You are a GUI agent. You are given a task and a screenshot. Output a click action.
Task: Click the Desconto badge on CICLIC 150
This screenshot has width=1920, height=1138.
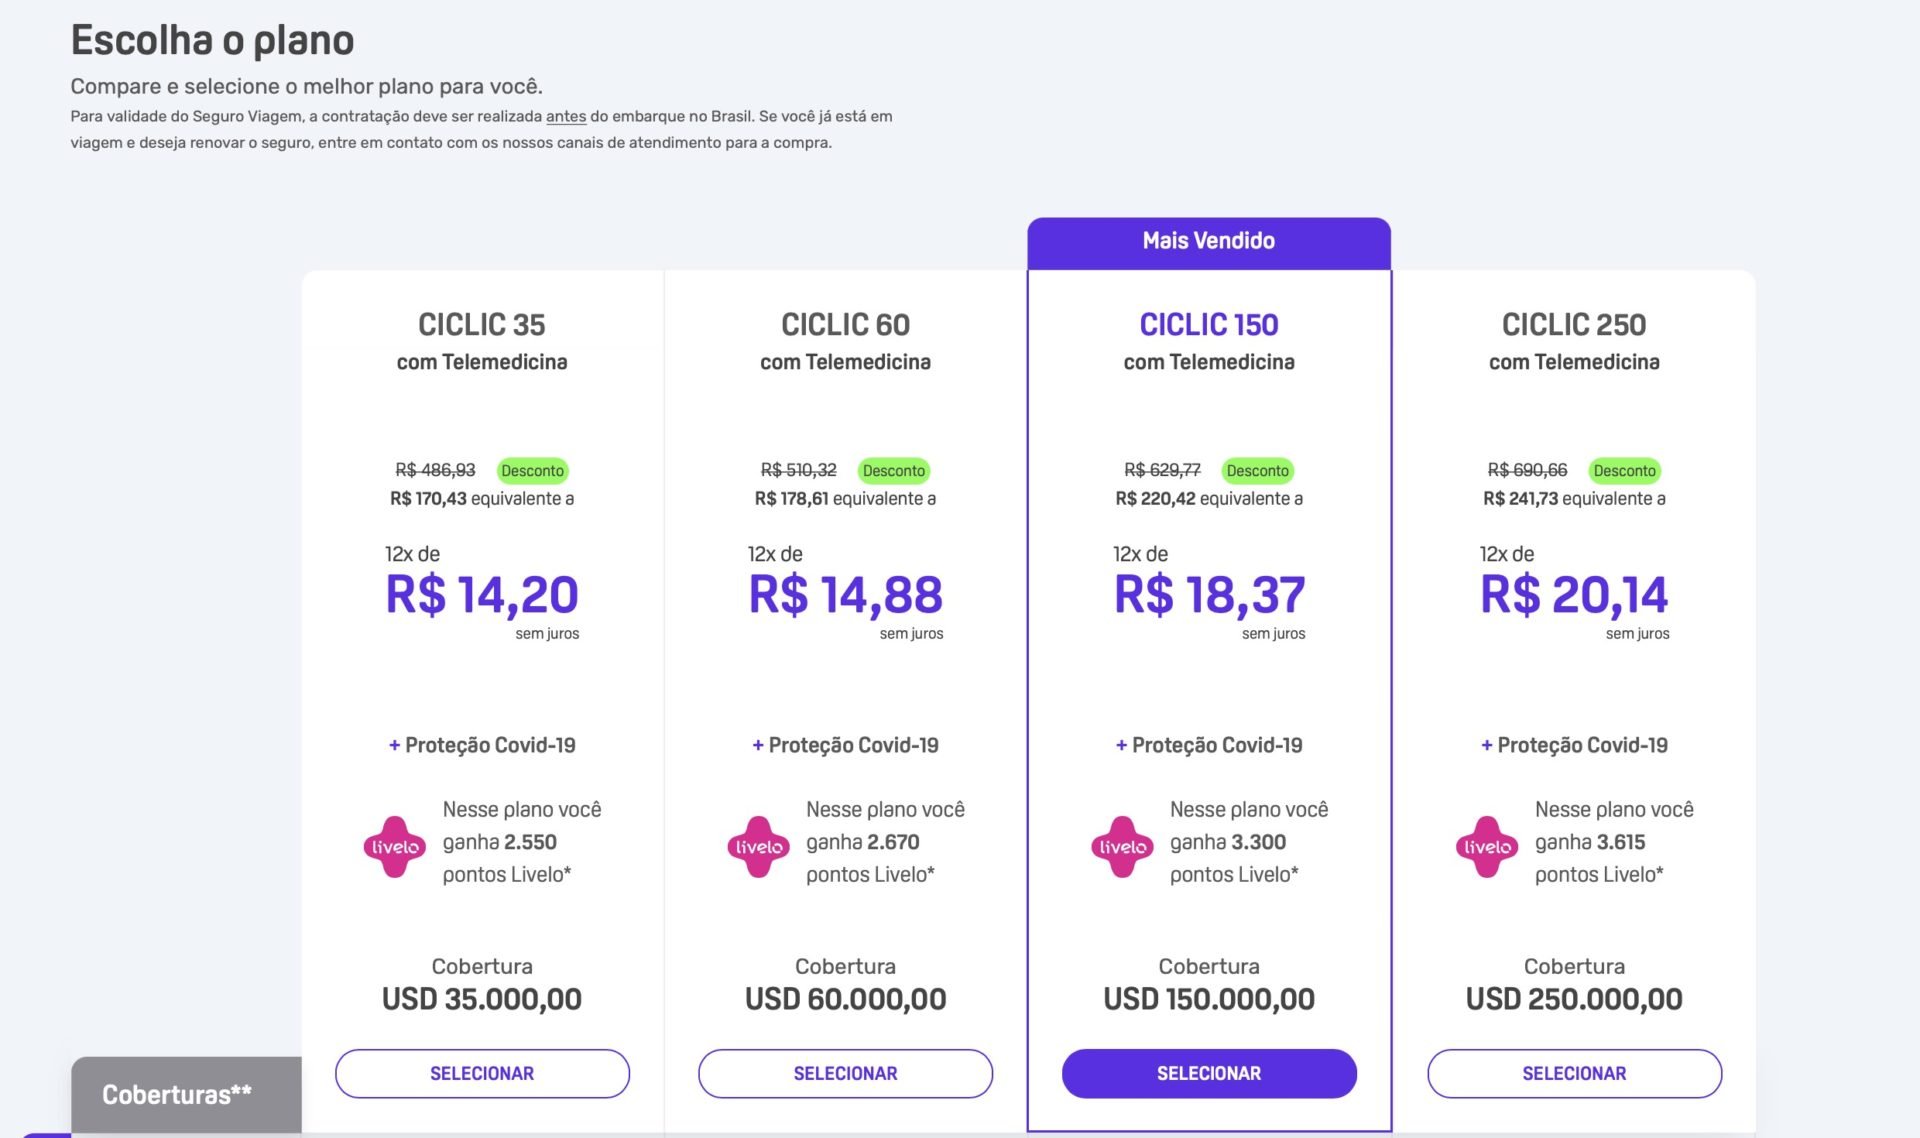(x=1257, y=470)
